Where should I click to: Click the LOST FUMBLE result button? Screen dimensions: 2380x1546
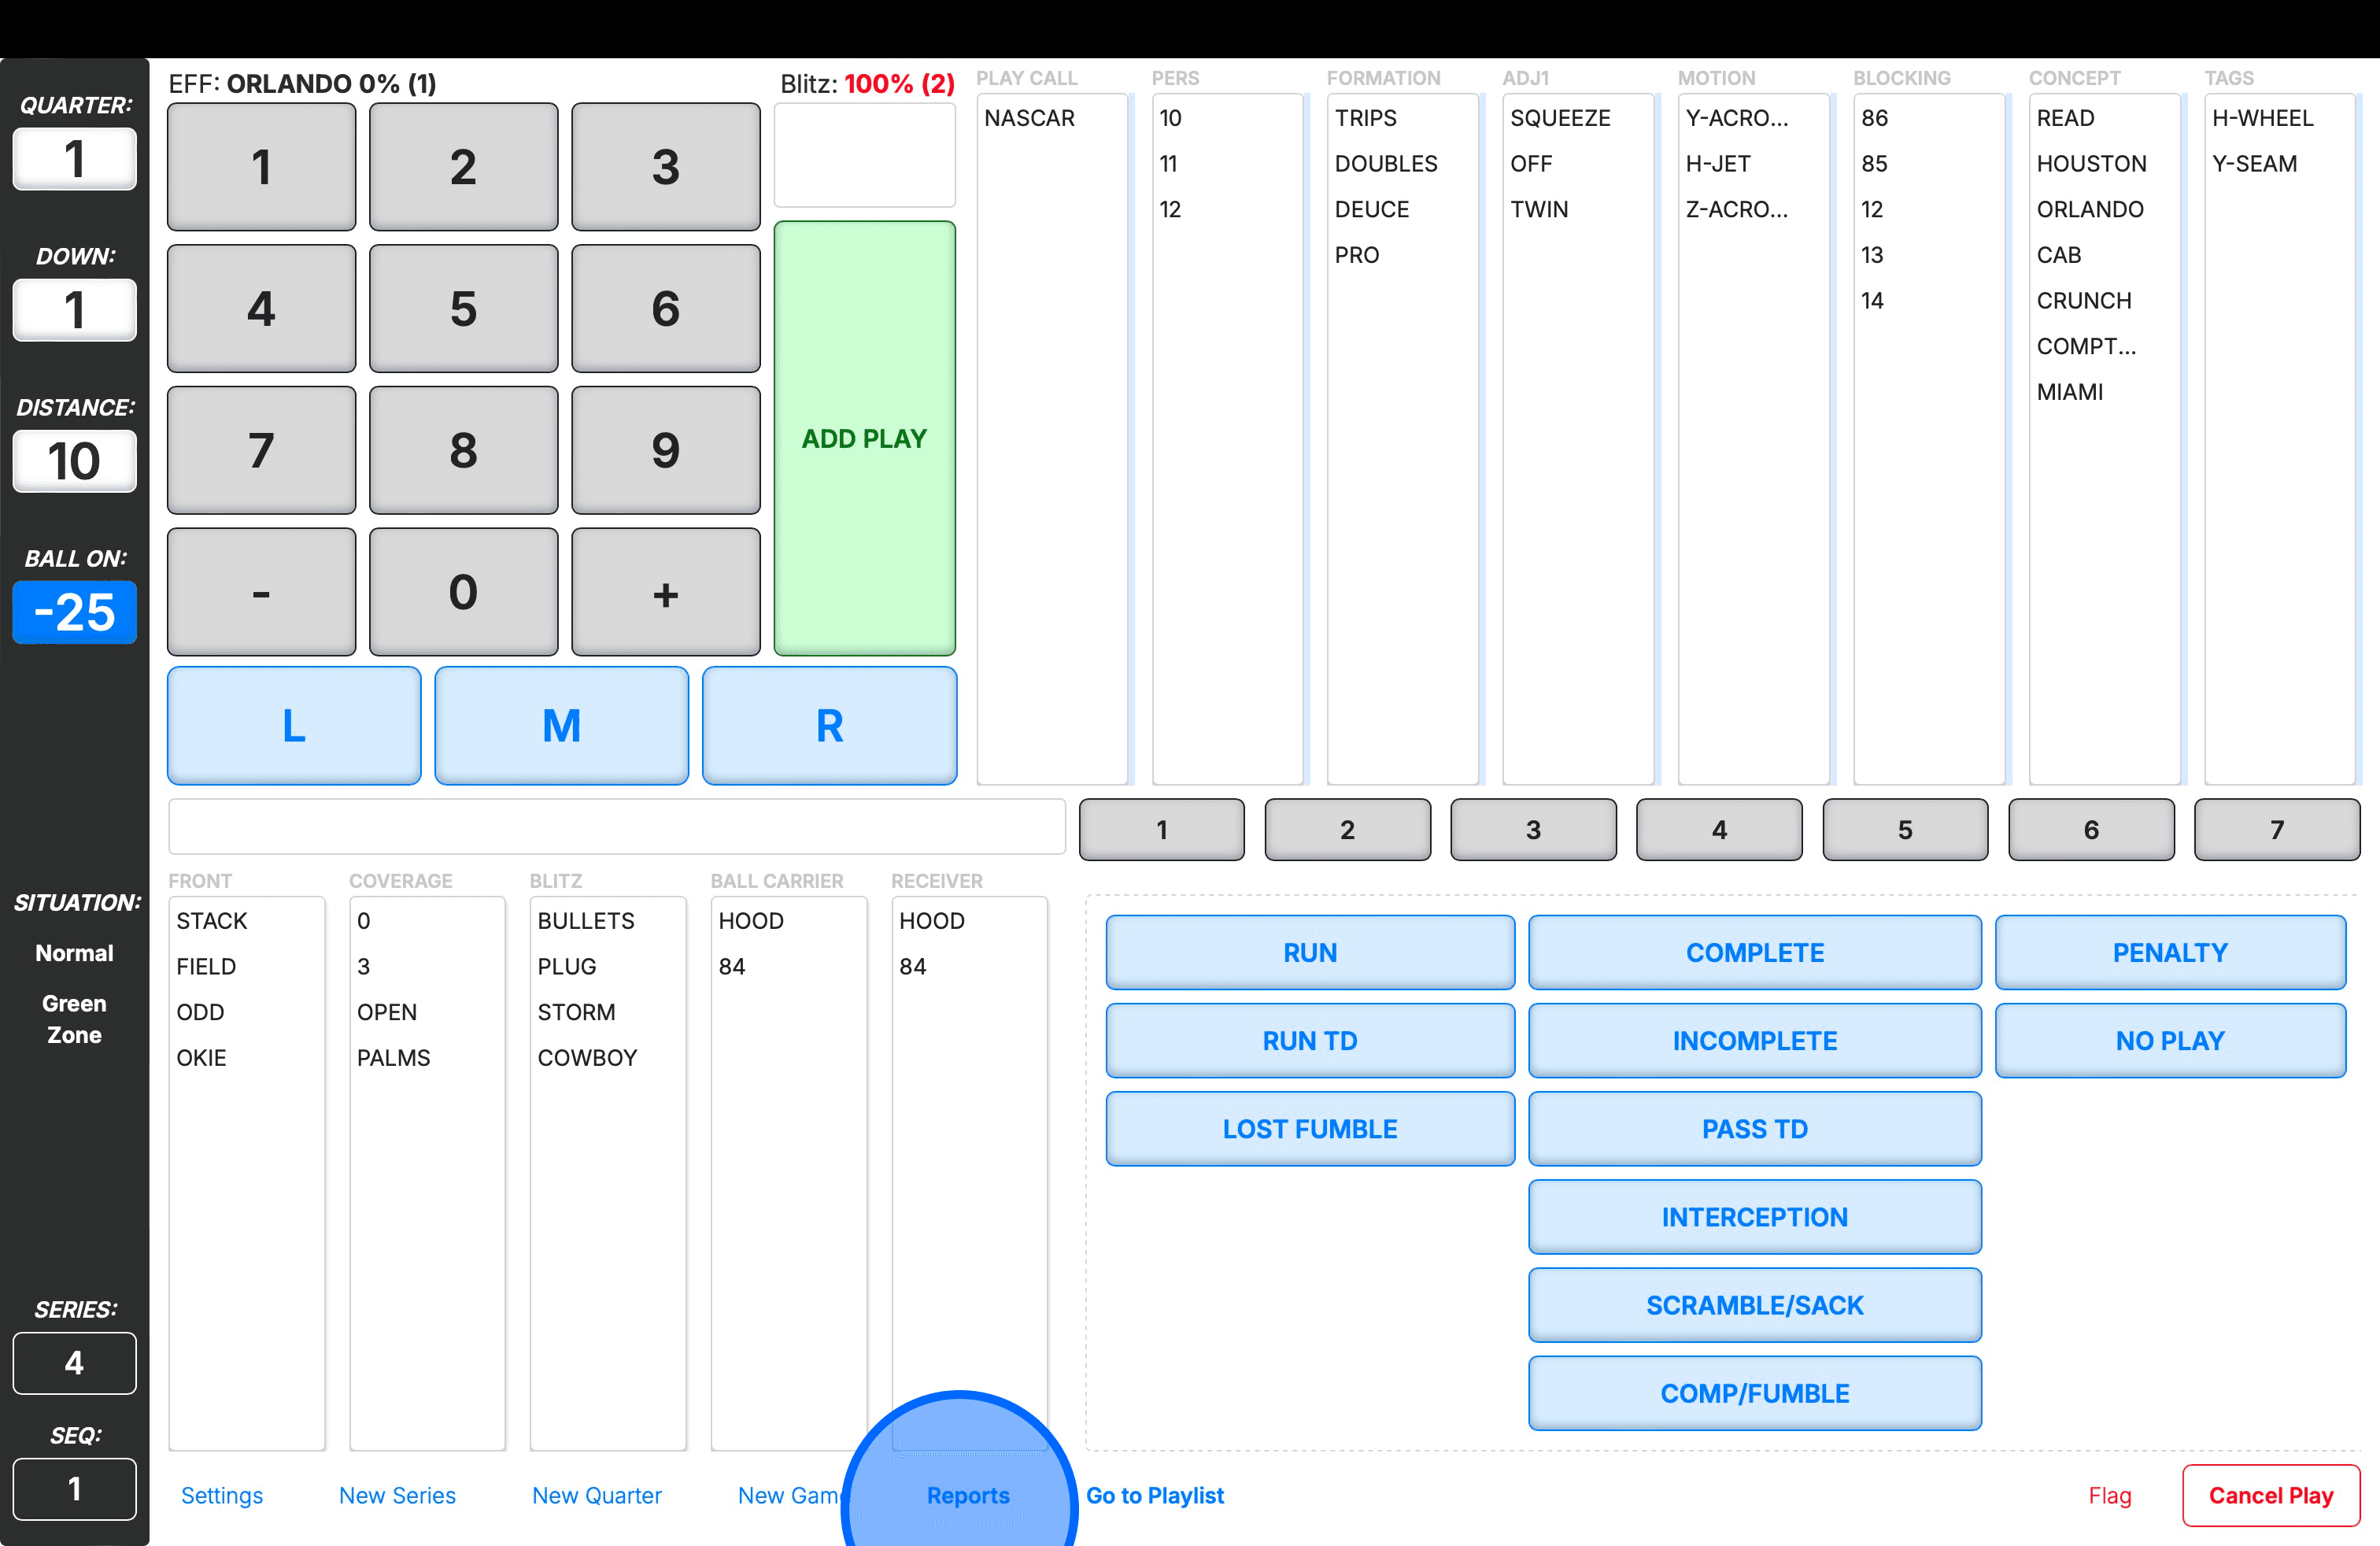point(1310,1129)
